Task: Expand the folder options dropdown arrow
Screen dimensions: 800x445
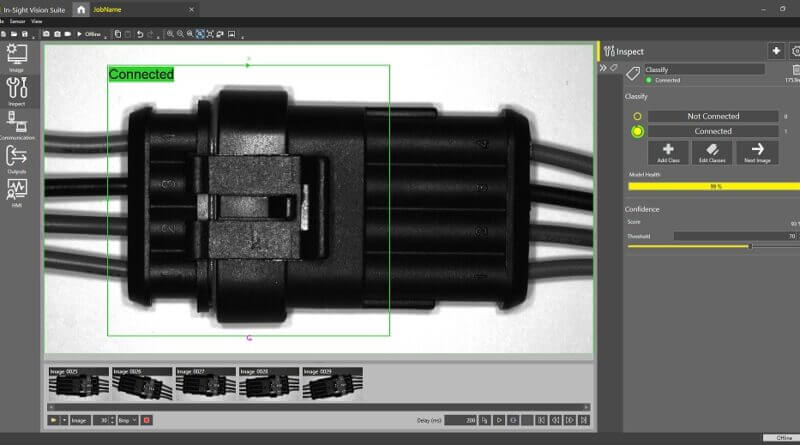Action: coord(64,420)
